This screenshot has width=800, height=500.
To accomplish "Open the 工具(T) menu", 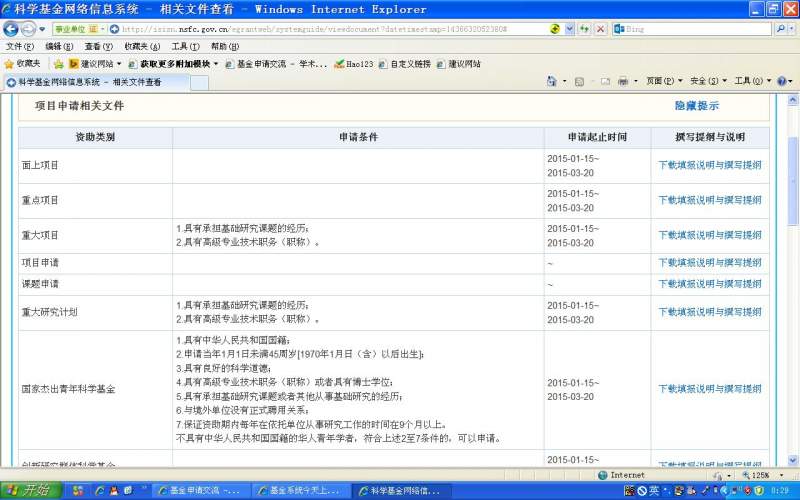I will (185, 46).
